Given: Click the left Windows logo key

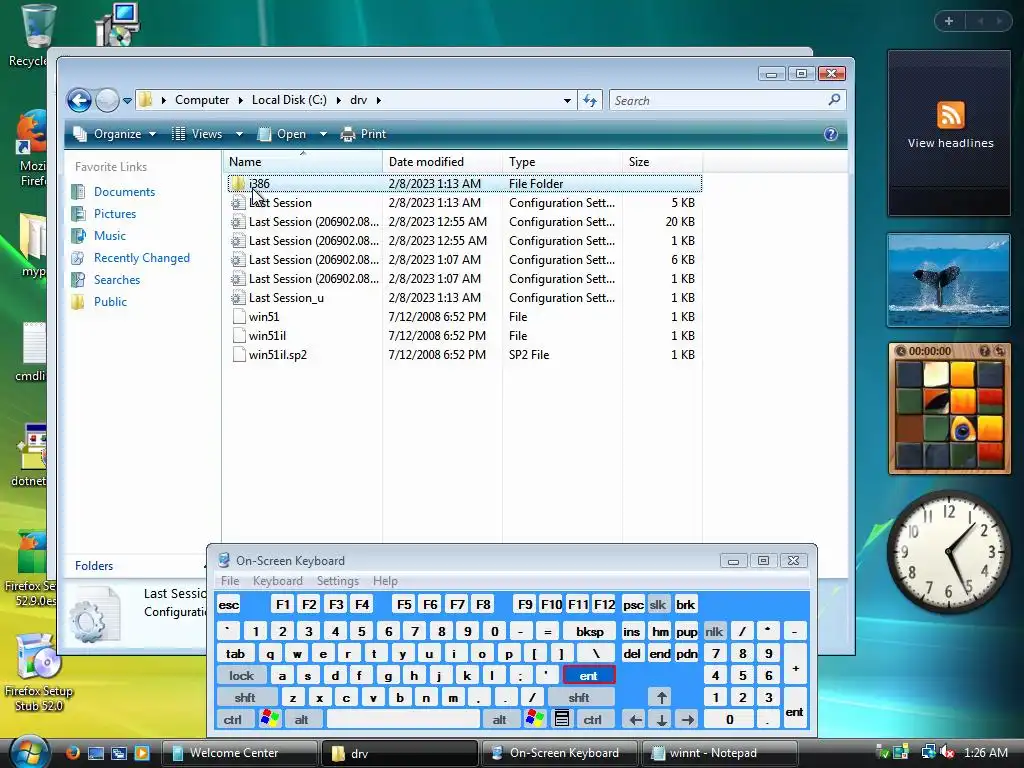Looking at the screenshot, I should [269, 720].
